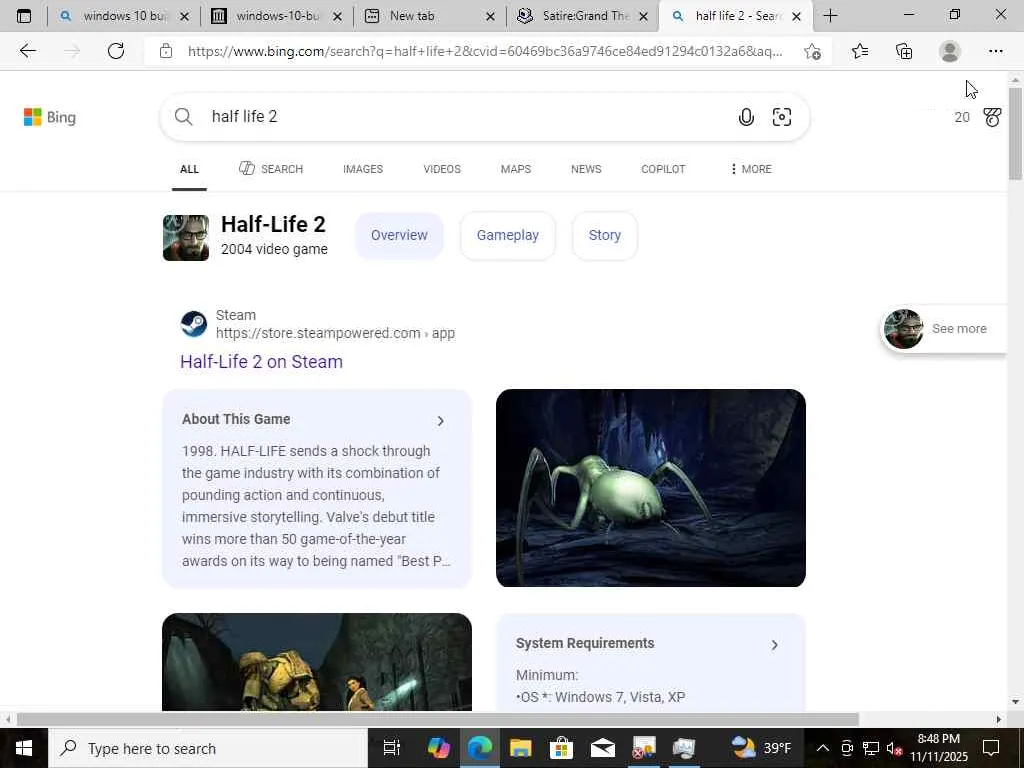Screen dimensions: 1024x768
Task: Open a new browser tab
Action: 830,16
